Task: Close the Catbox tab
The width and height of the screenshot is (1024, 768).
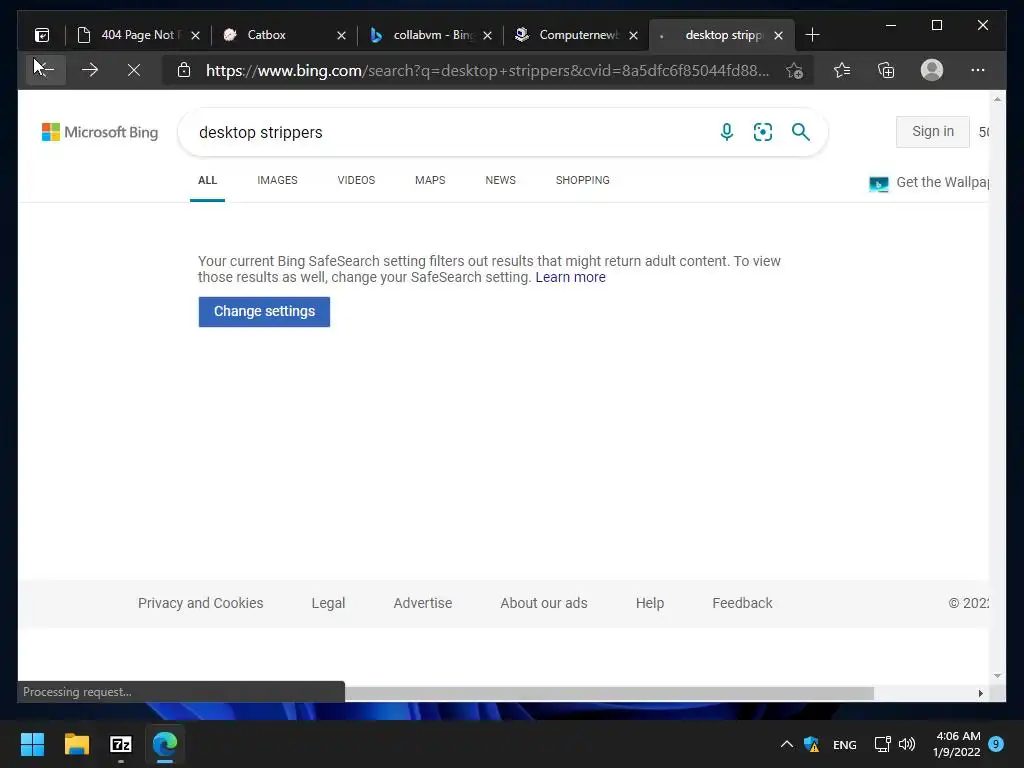Action: [341, 35]
